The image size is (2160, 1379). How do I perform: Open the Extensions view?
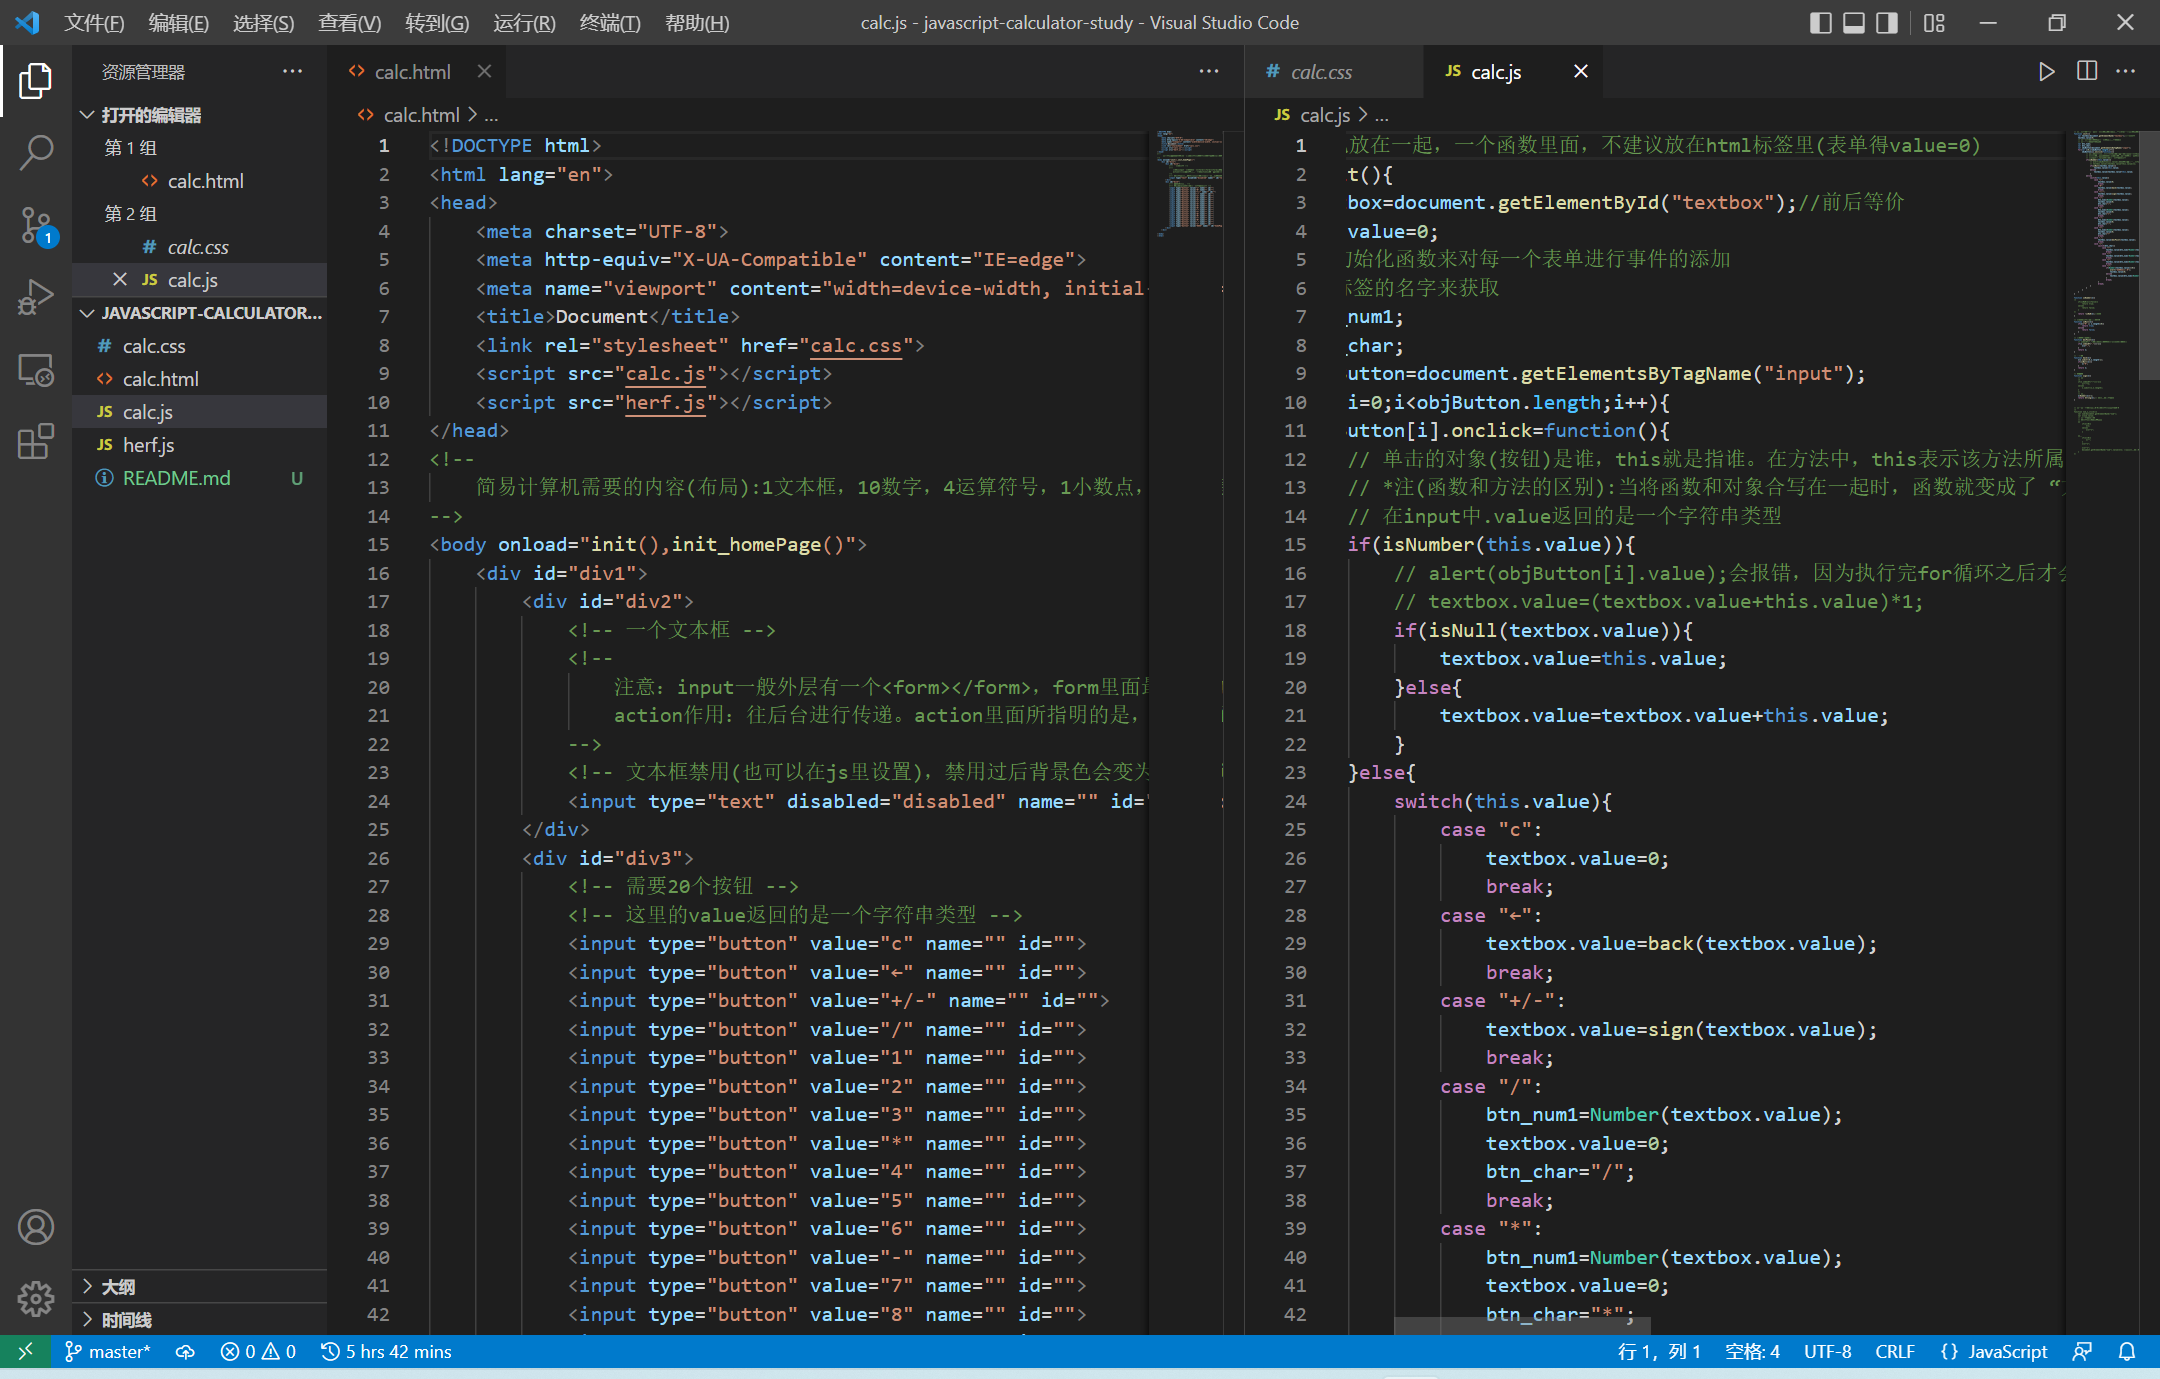pyautogui.click(x=36, y=442)
